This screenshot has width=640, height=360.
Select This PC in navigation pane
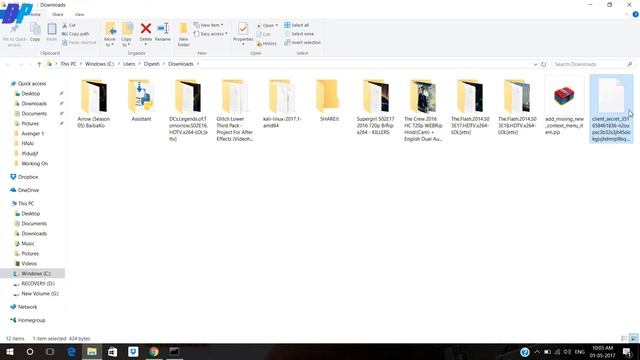point(26,203)
